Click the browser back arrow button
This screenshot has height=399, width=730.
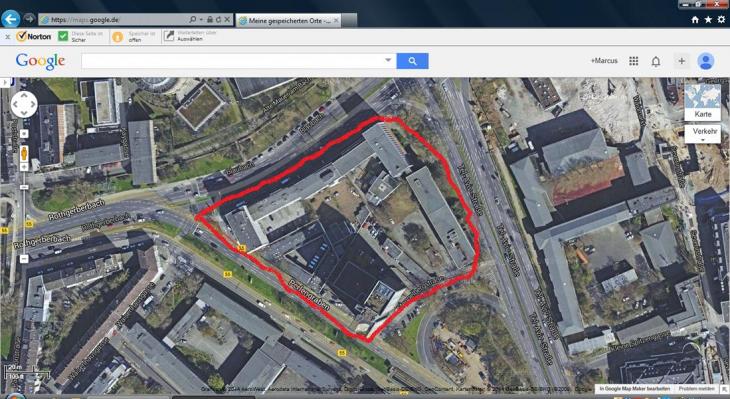[x=10, y=19]
